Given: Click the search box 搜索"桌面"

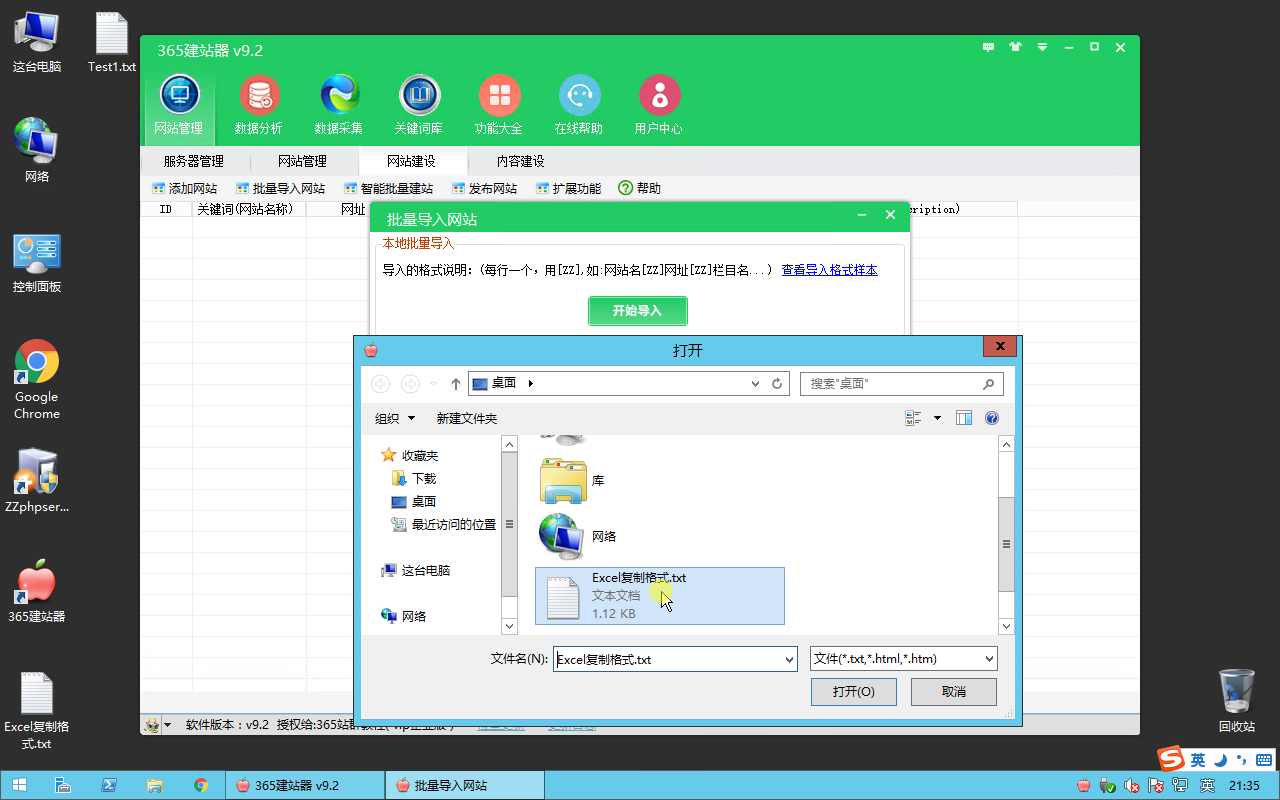Looking at the screenshot, I should coord(900,384).
